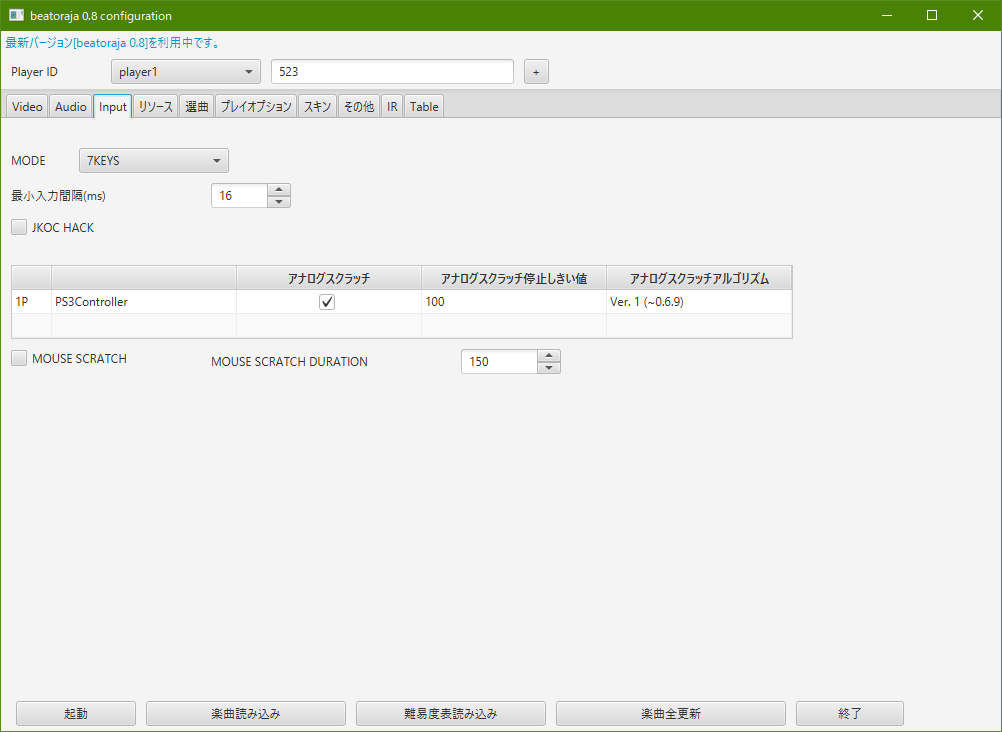Click the 楽曲全更新 button
This screenshot has height=732, width=1002.
(671, 713)
